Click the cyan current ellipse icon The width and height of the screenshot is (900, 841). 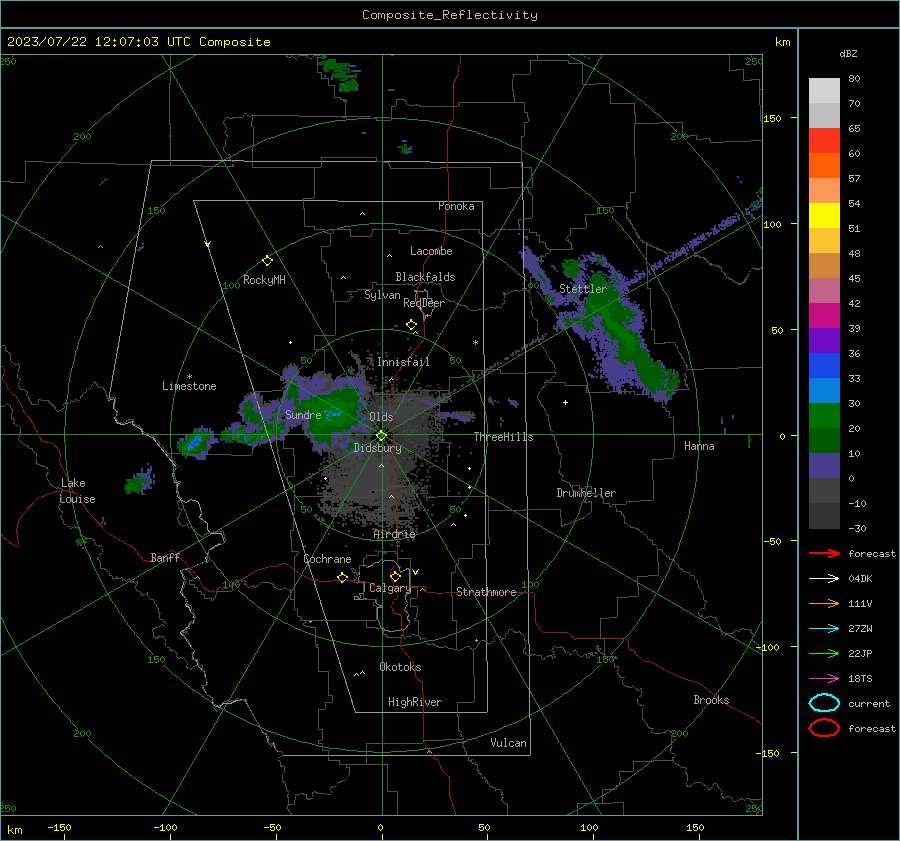[824, 703]
